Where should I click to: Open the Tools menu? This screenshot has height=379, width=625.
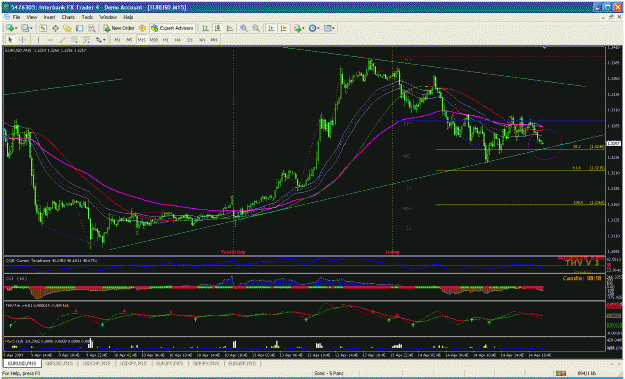[87, 18]
